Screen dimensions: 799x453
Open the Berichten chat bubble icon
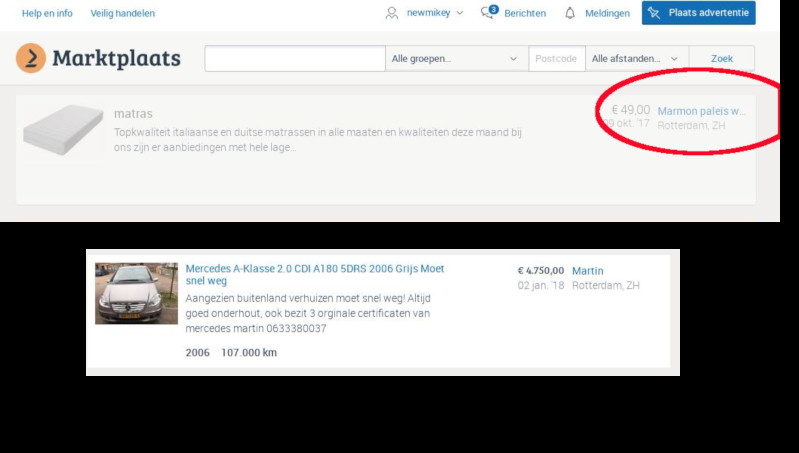coord(489,13)
